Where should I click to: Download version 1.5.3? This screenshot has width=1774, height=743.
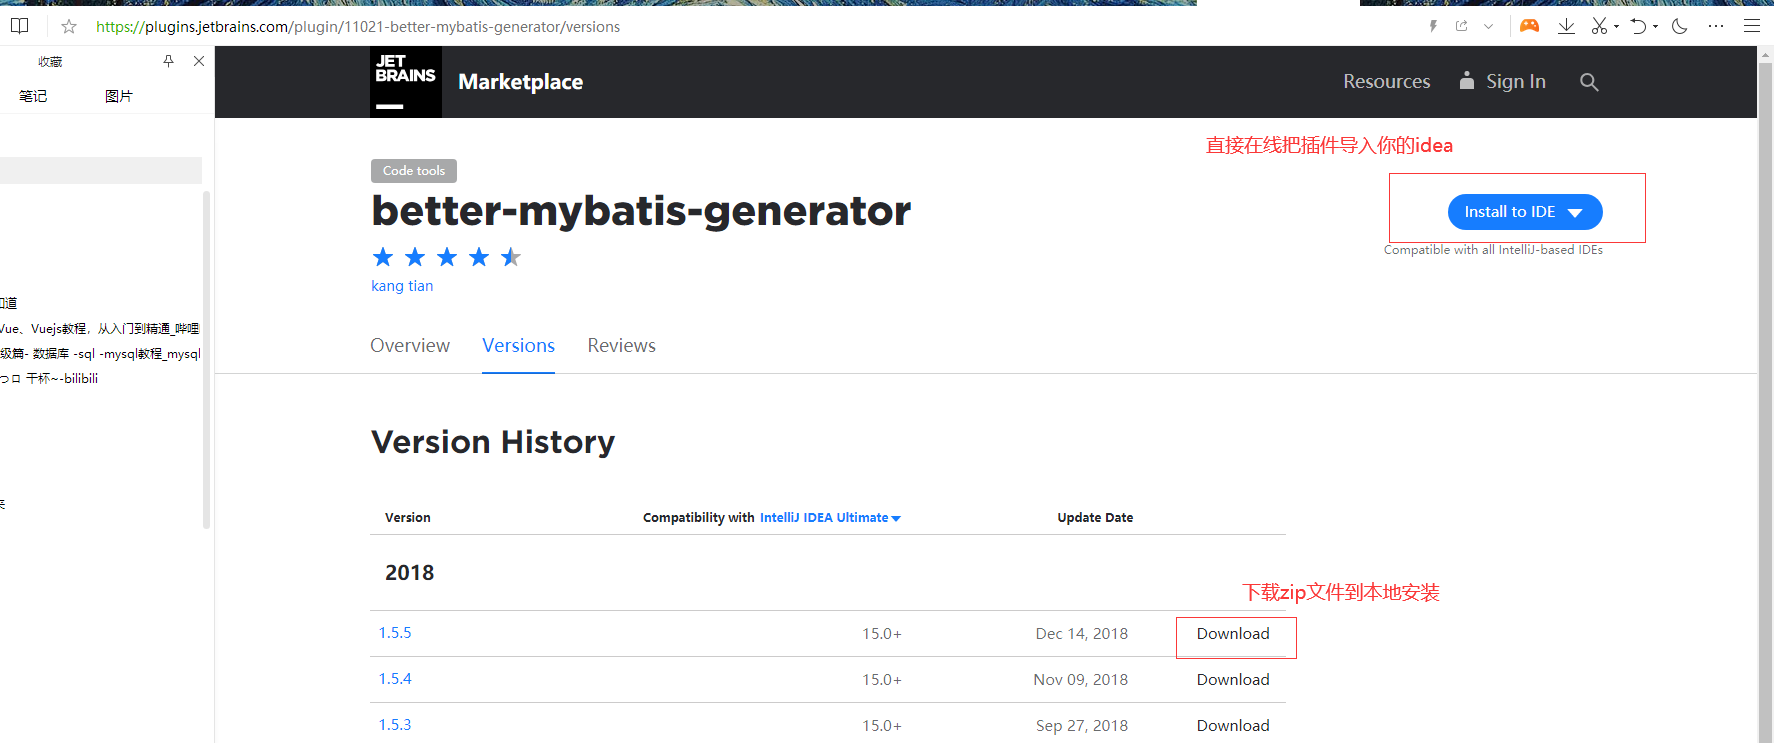pos(1233,726)
